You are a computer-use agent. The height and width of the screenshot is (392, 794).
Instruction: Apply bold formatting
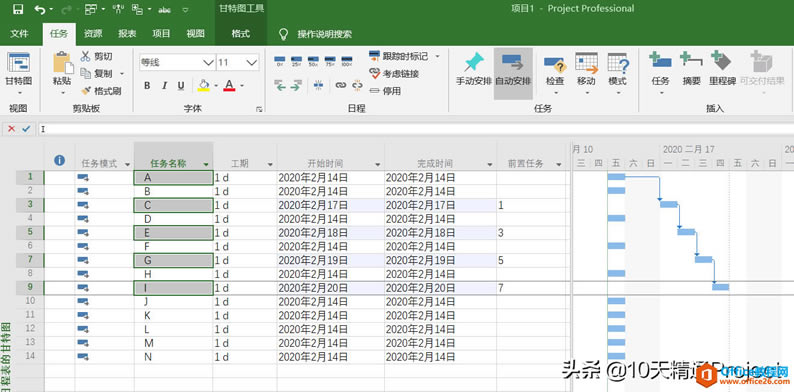click(x=147, y=86)
